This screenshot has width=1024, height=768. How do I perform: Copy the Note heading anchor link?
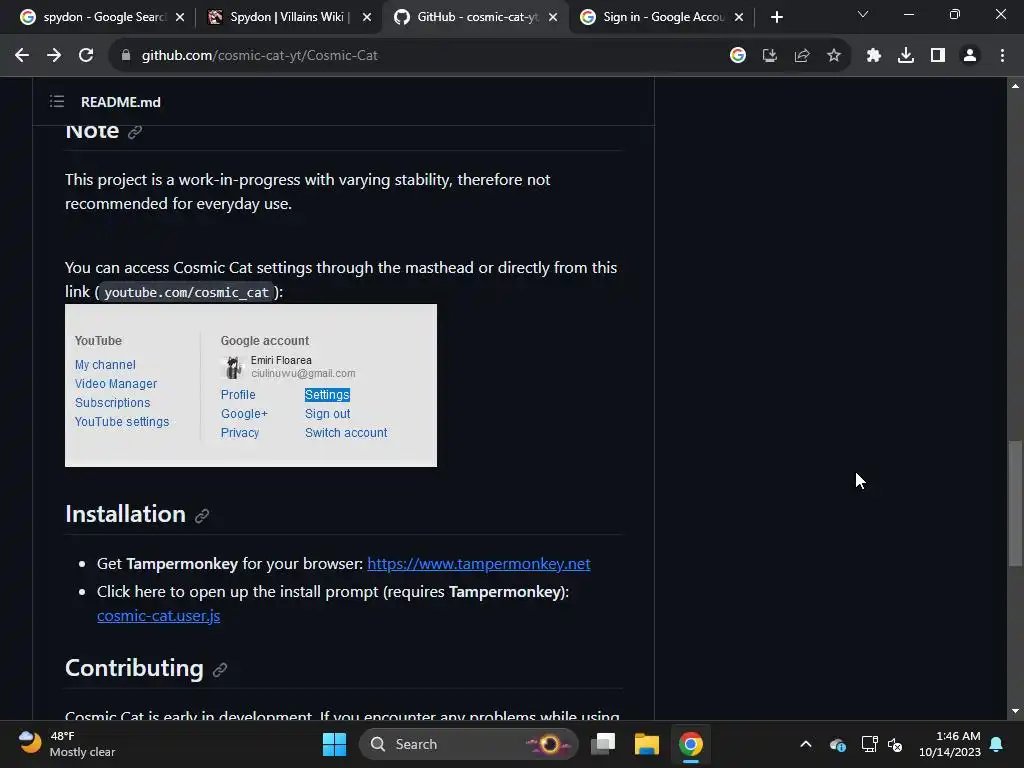point(135,132)
